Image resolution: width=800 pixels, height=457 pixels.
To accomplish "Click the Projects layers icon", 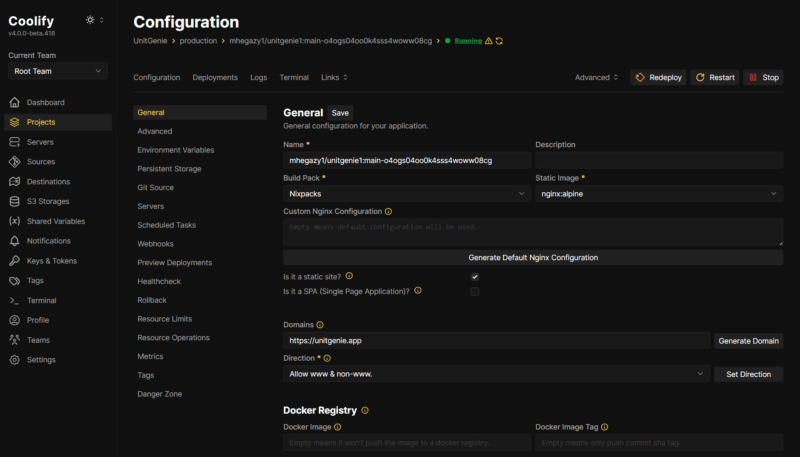I will [14, 122].
